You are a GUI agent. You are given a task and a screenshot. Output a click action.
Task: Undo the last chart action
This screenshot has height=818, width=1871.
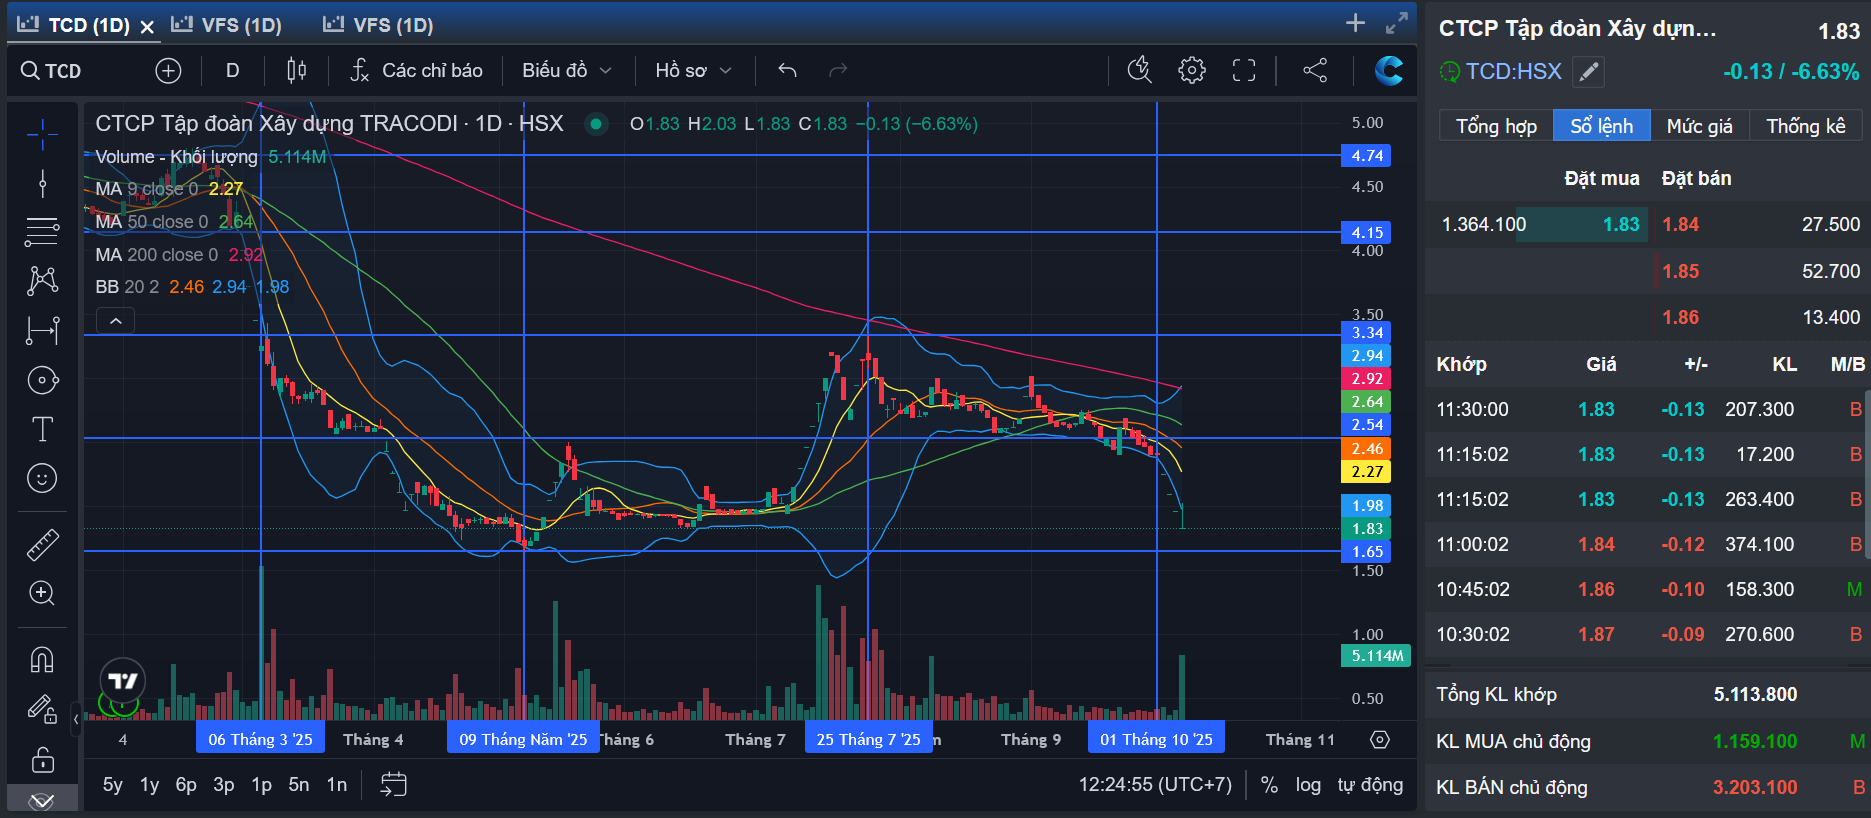(787, 71)
